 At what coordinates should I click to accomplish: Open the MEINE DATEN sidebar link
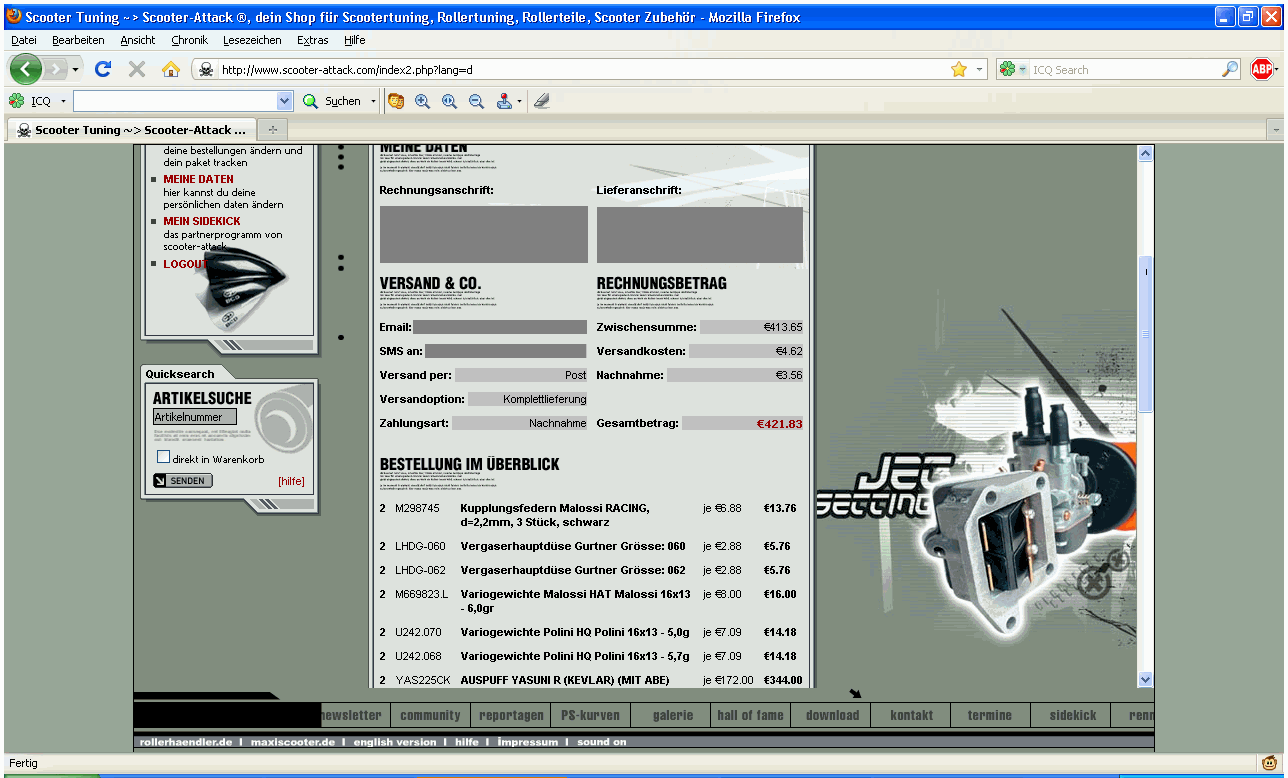pyautogui.click(x=199, y=179)
